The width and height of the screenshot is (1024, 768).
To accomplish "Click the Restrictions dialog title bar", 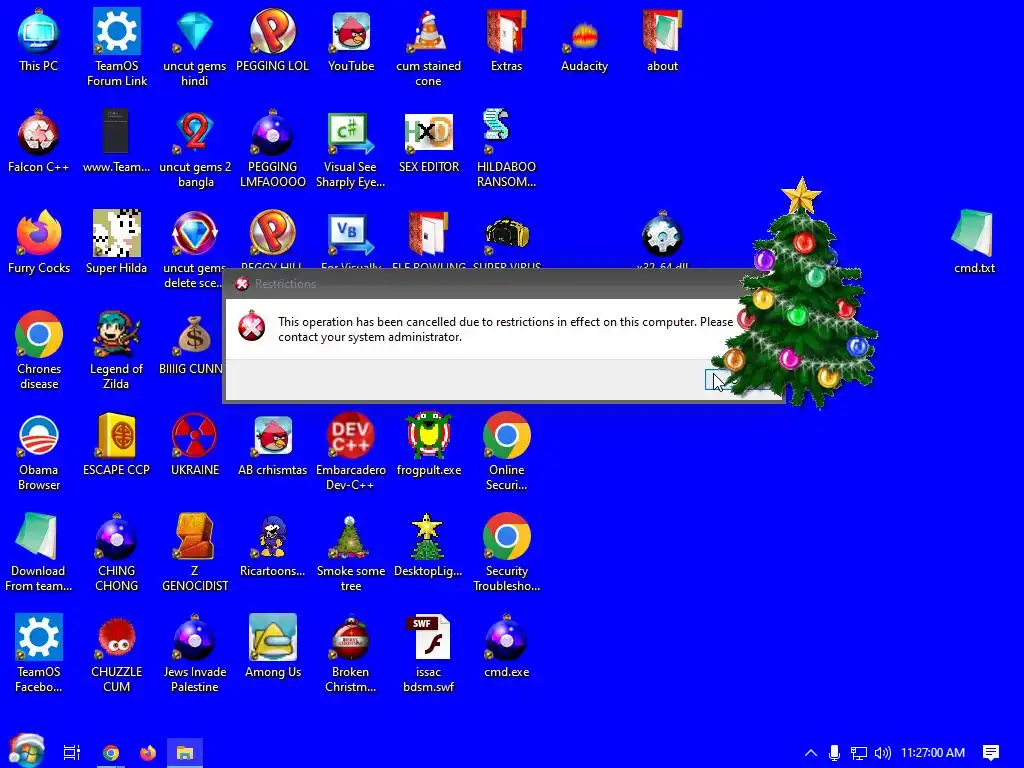I will (483, 283).
